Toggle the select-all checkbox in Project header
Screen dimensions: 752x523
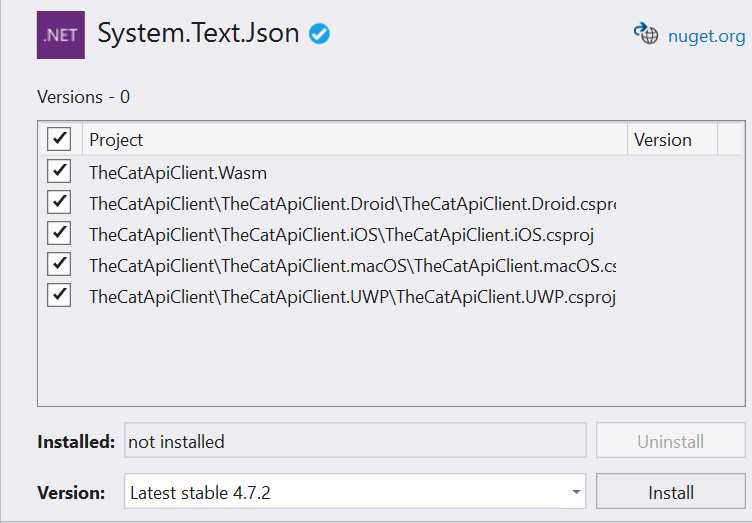(x=59, y=139)
